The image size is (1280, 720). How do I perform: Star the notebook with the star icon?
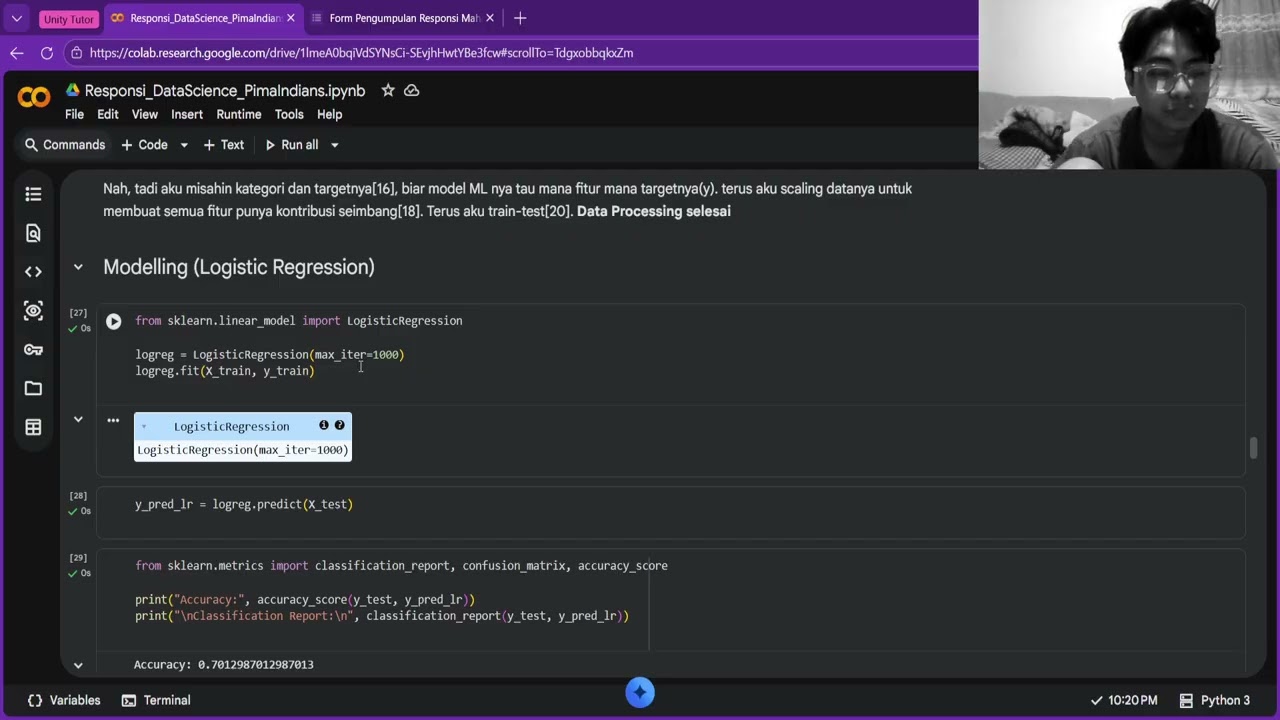(x=387, y=90)
